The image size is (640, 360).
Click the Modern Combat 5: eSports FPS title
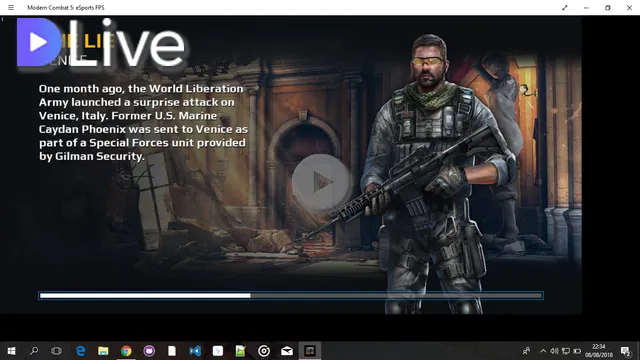pyautogui.click(x=66, y=7)
